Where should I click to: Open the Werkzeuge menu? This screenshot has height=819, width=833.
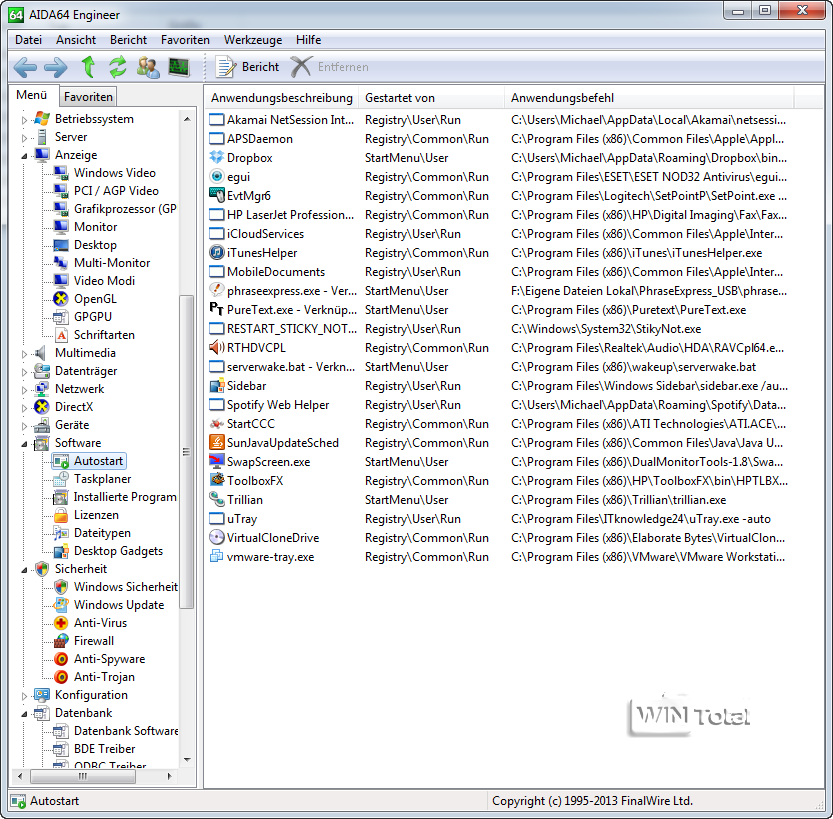252,40
